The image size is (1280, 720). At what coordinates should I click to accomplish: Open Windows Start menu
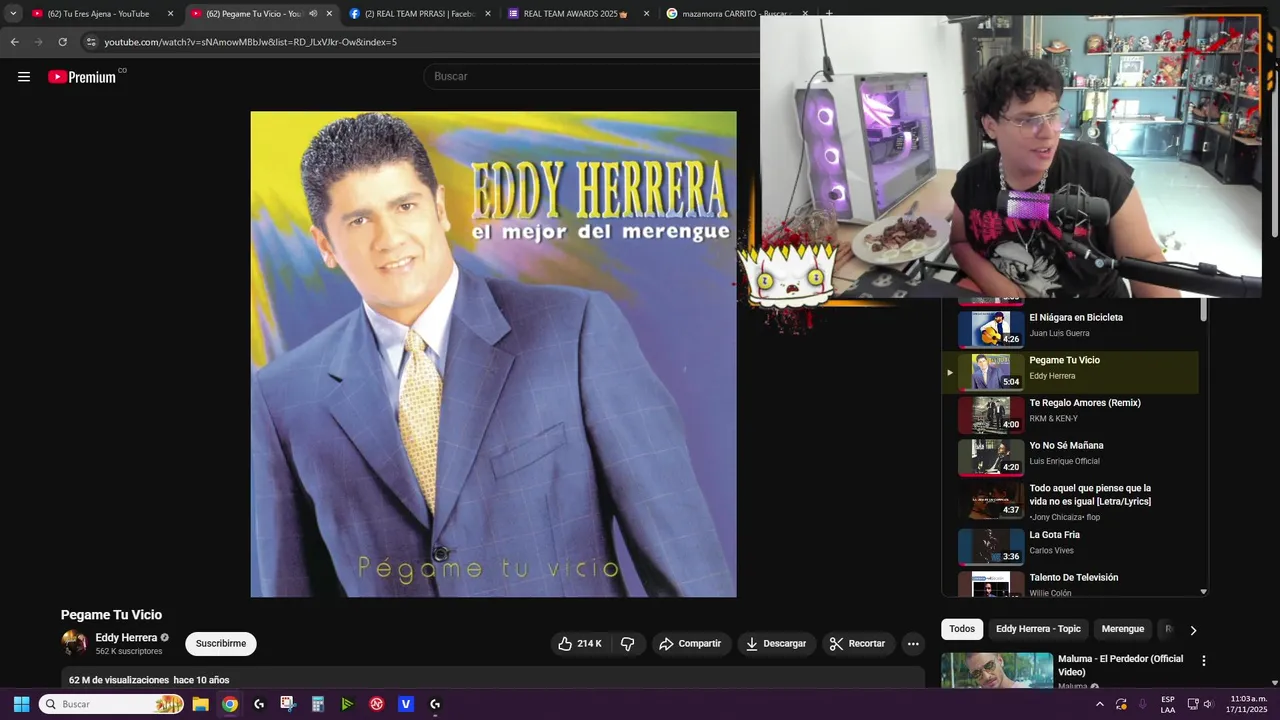coord(21,704)
